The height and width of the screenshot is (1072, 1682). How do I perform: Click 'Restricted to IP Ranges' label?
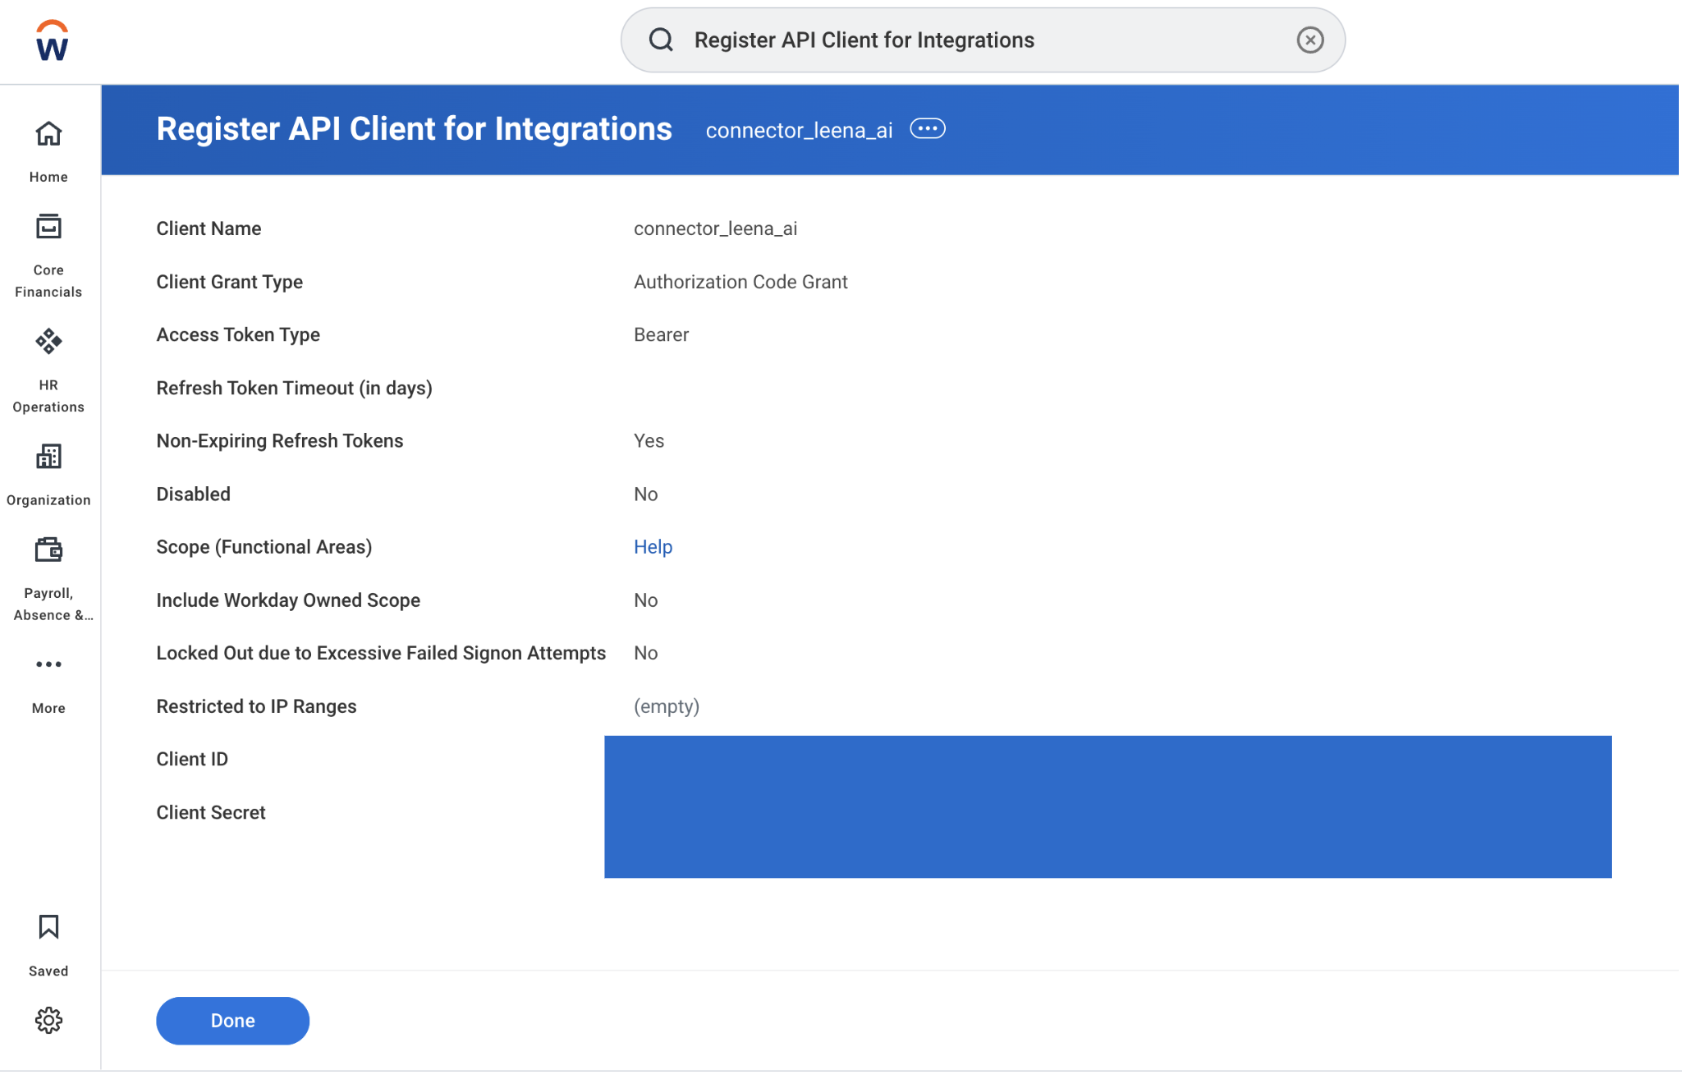(256, 706)
